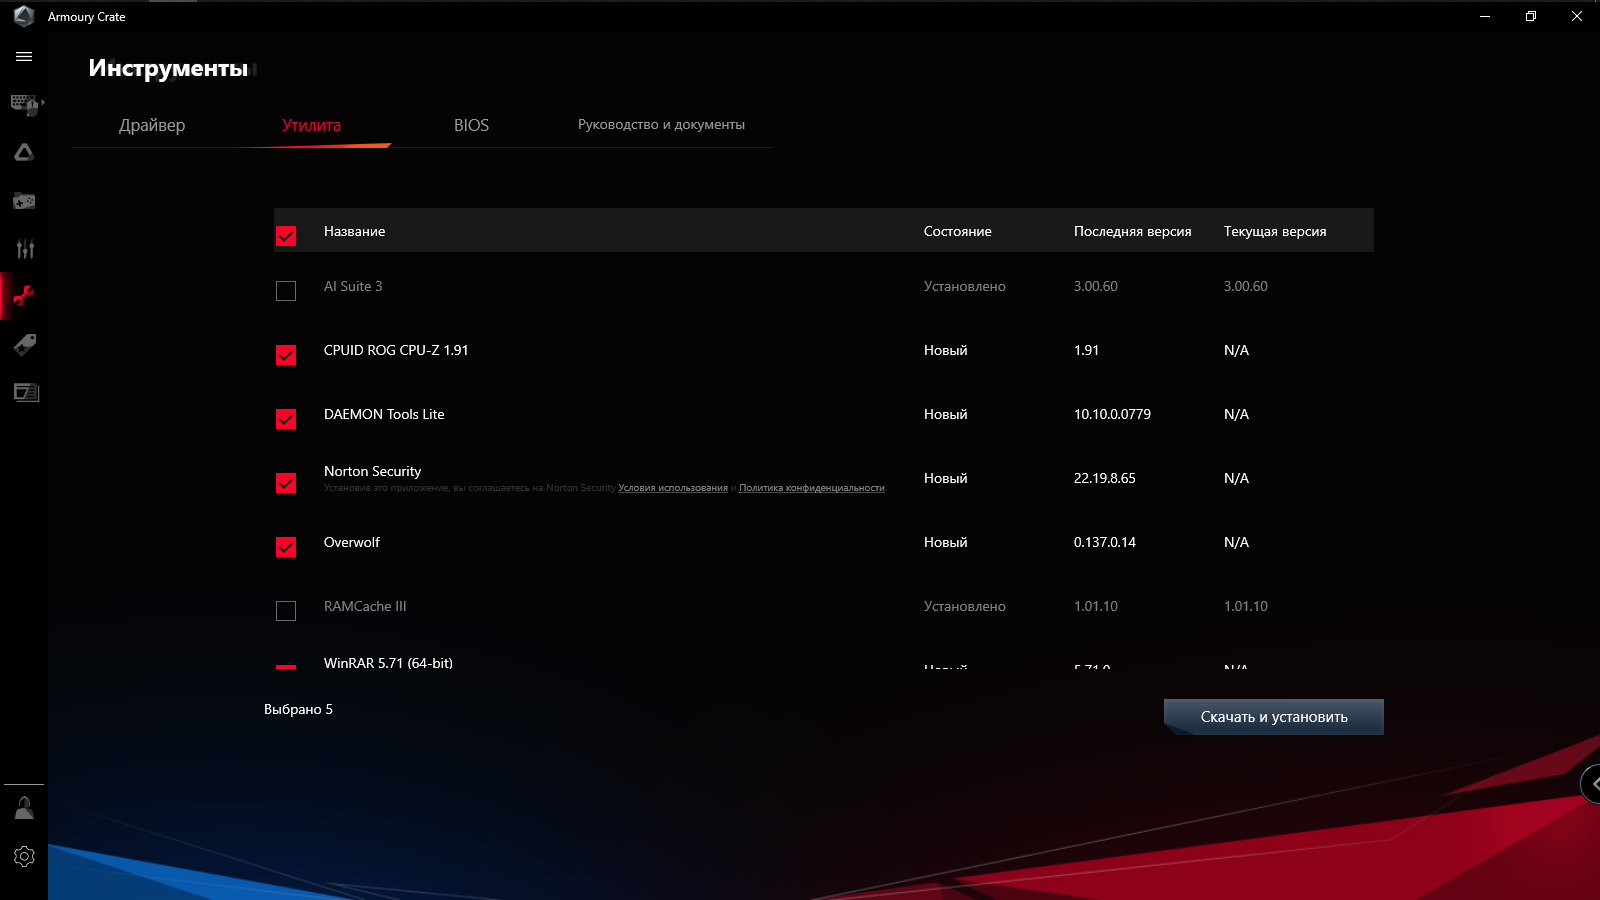Open scenario profiles sliders icon
Screen dimensions: 1600x900
24,249
